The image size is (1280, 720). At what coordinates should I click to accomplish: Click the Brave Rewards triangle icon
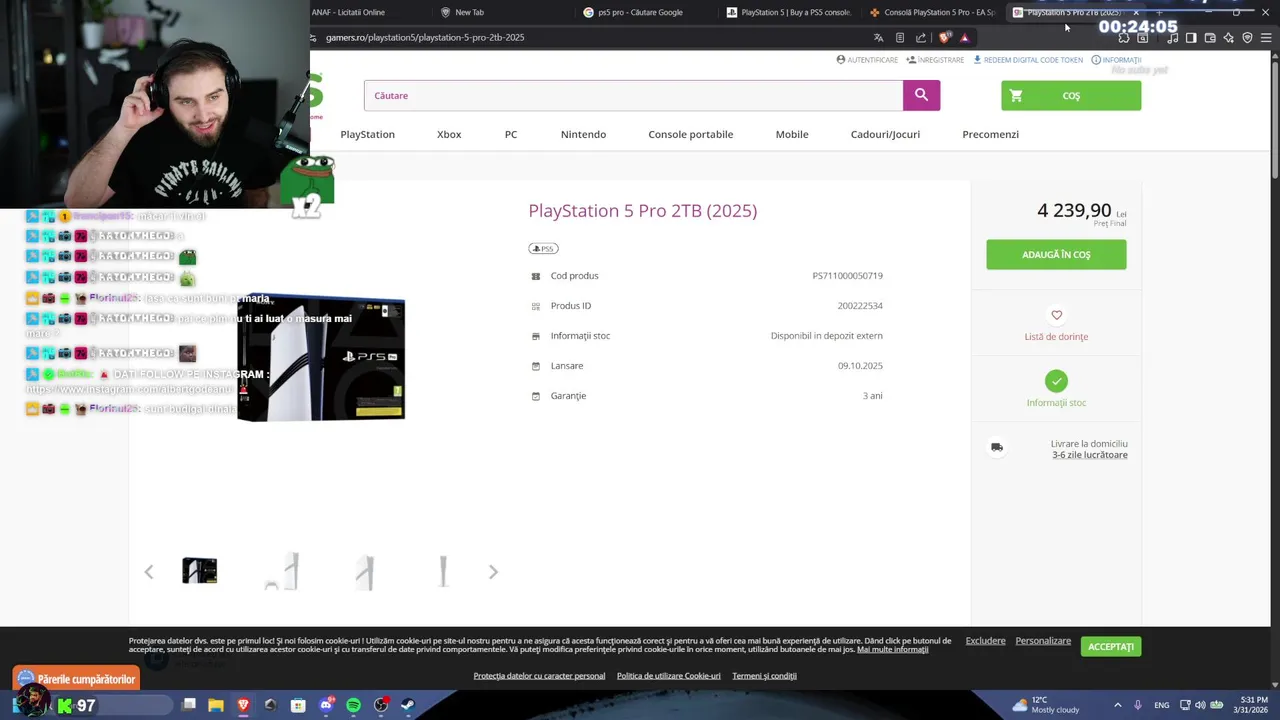click(x=965, y=38)
